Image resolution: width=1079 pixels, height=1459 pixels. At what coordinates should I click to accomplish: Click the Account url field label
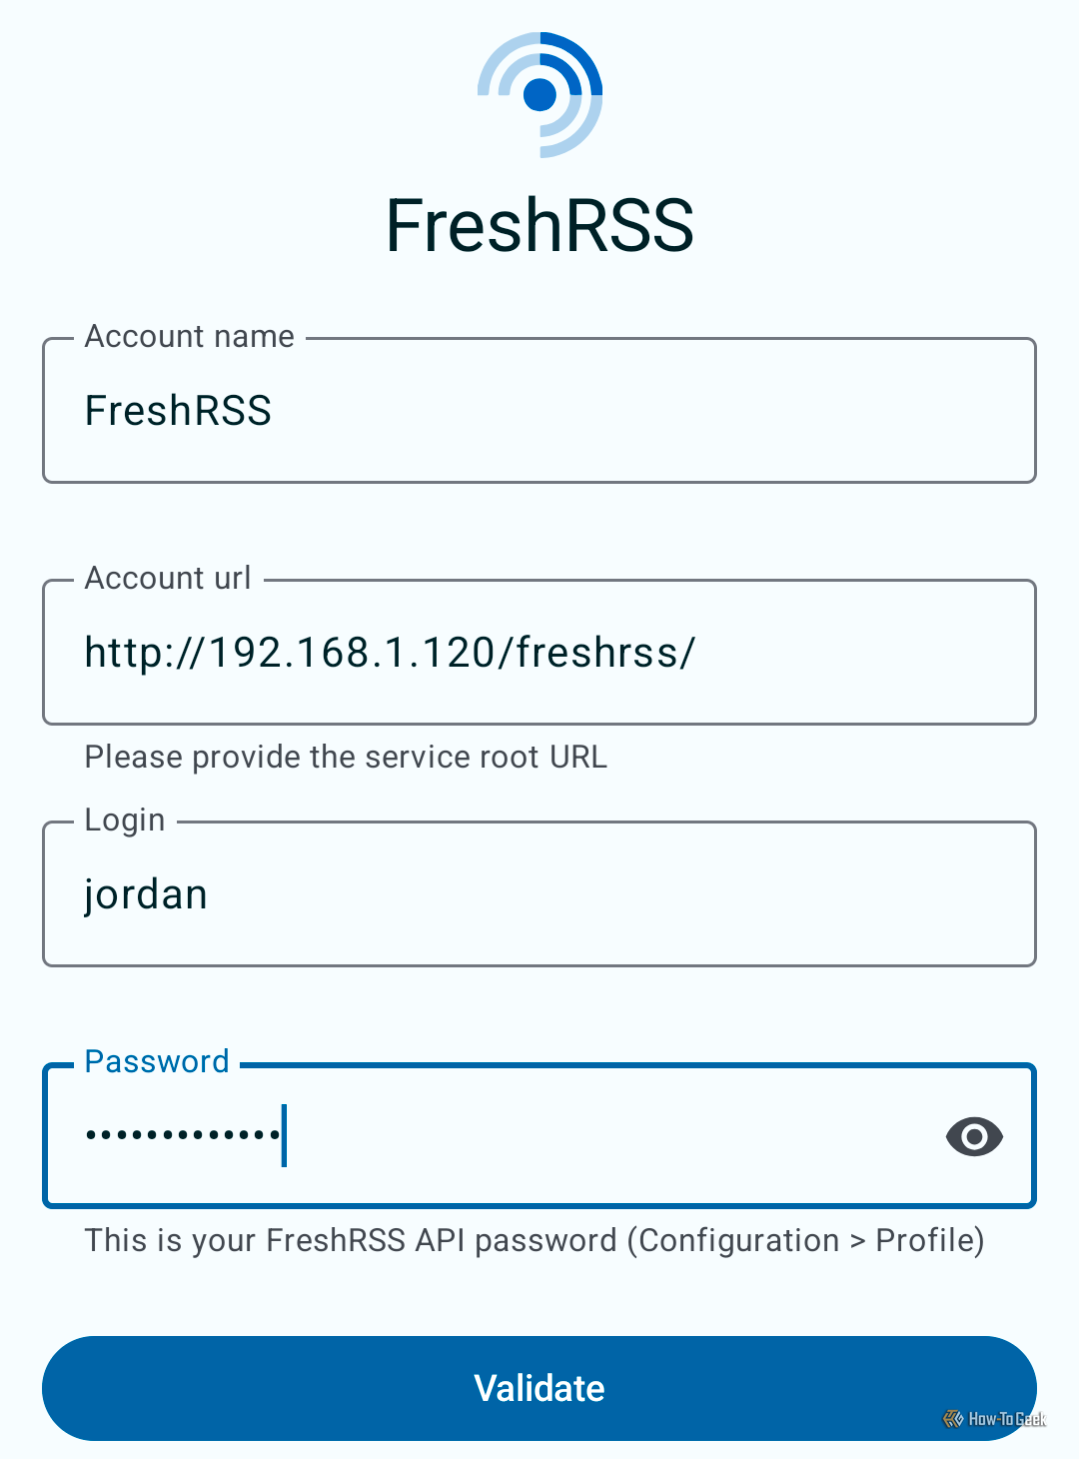167,579
